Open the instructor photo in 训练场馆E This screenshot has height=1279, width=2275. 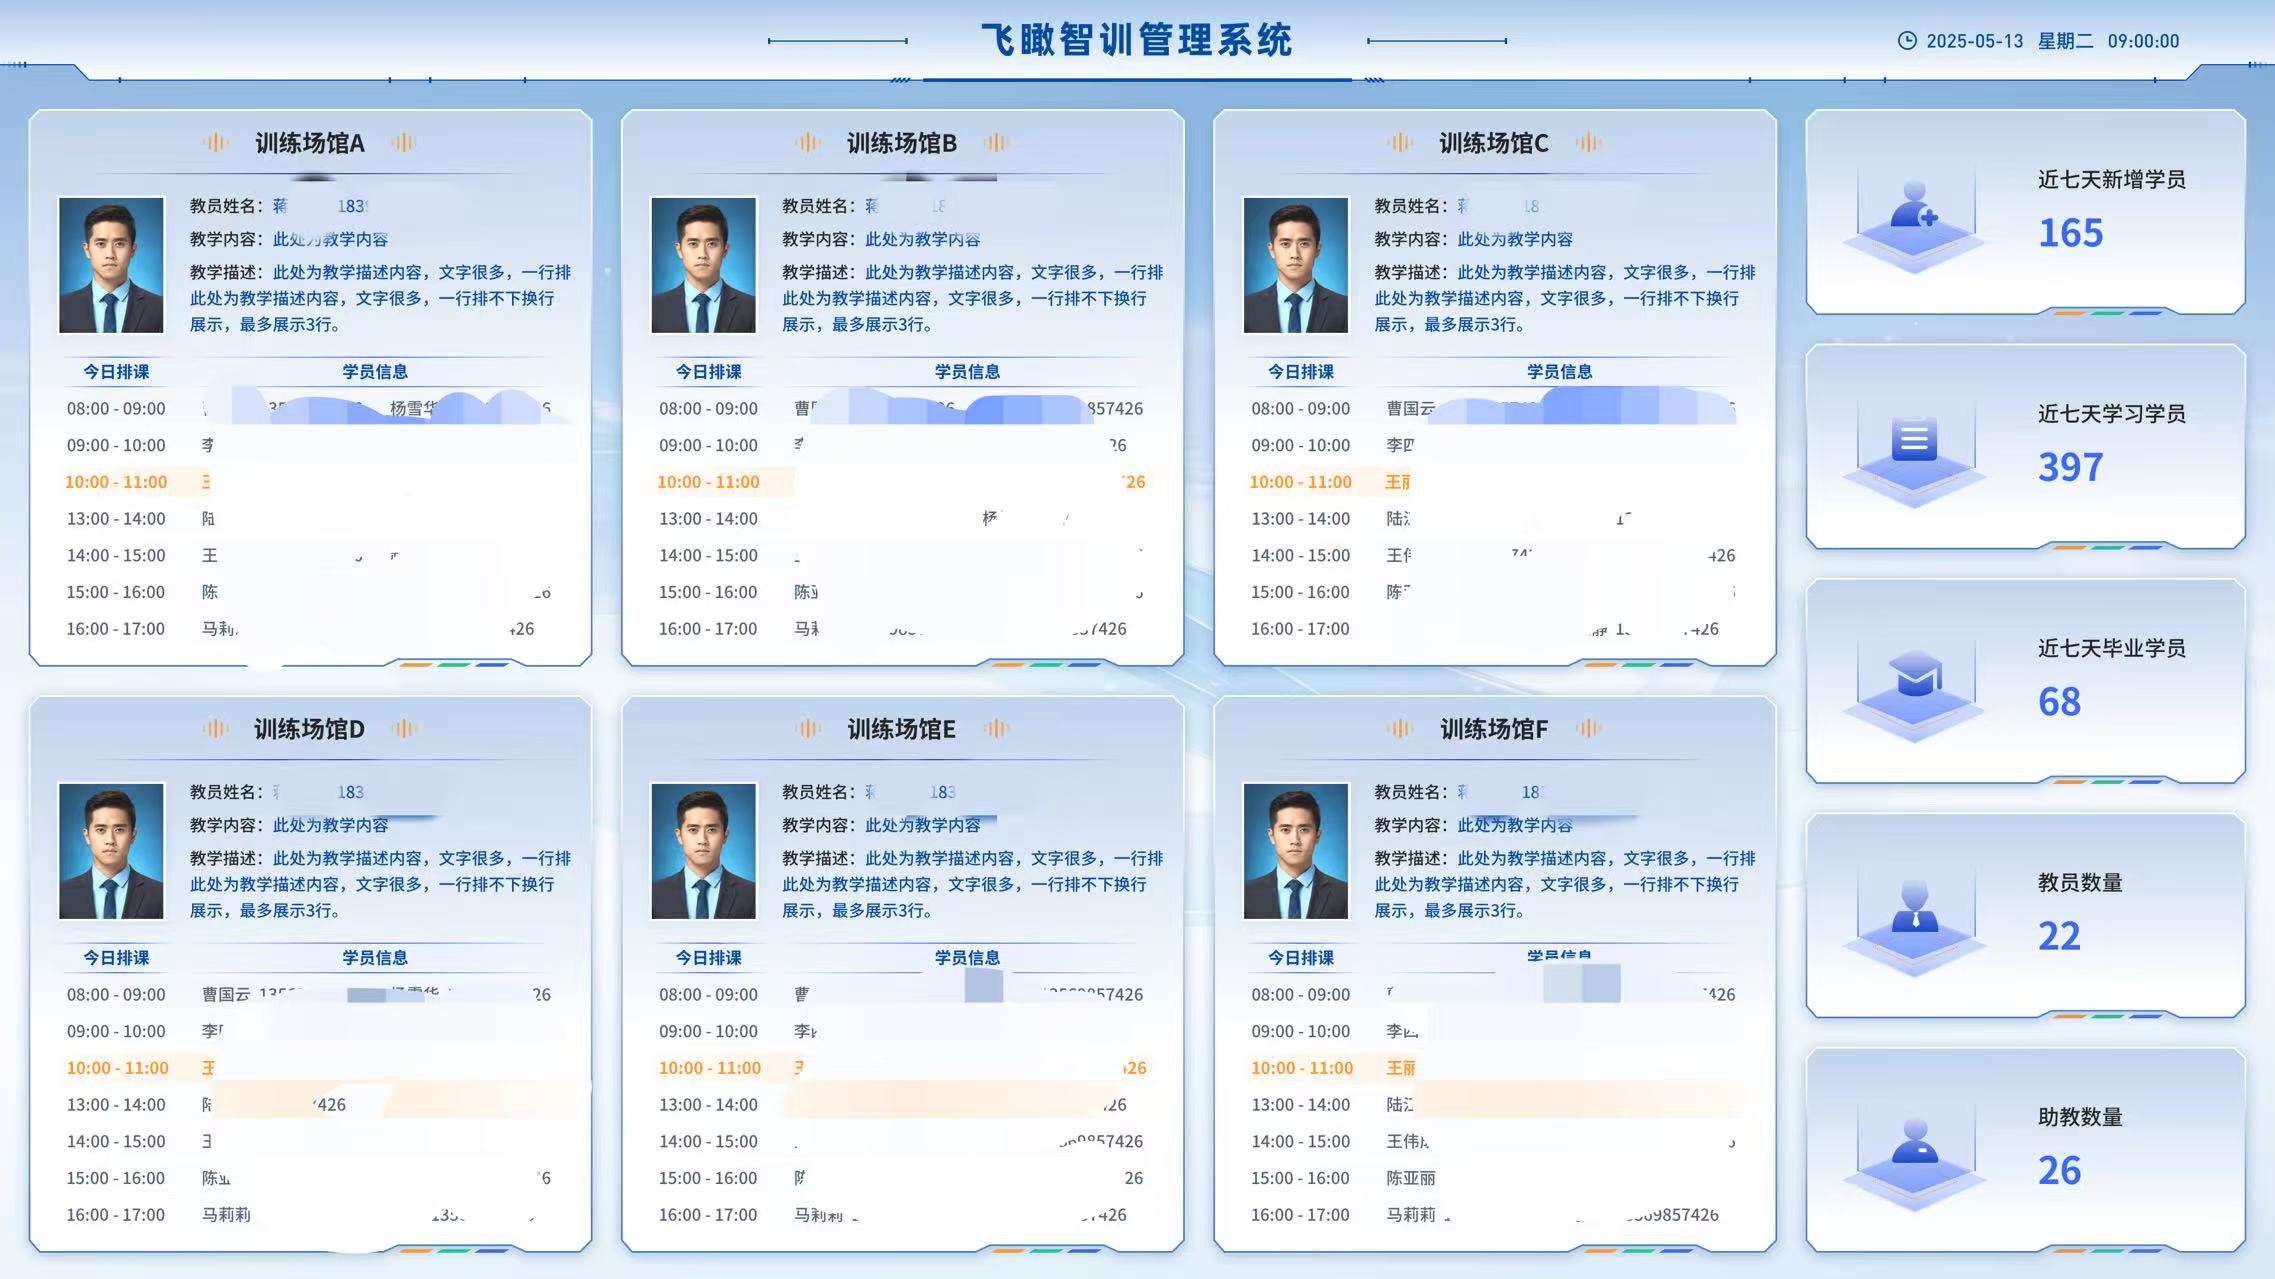coord(703,851)
